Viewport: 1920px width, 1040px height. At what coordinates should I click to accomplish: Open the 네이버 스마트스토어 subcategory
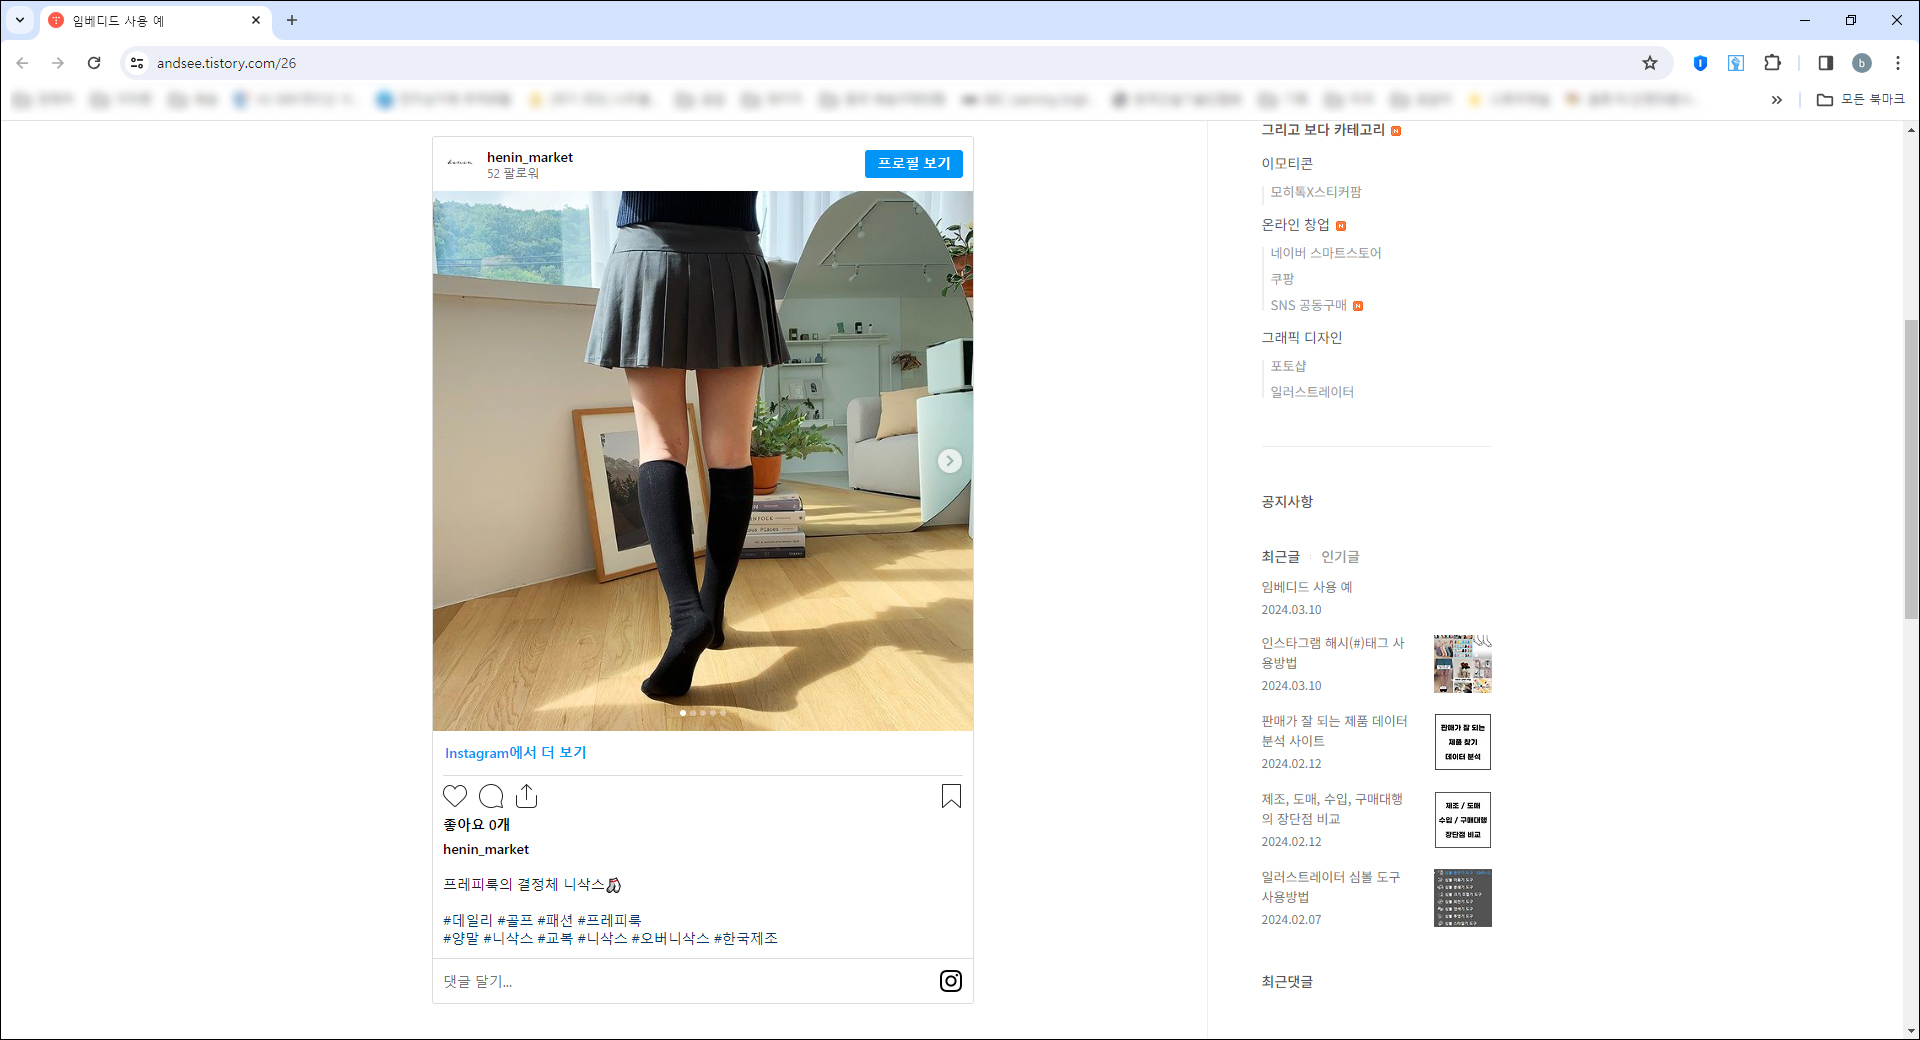coord(1326,253)
